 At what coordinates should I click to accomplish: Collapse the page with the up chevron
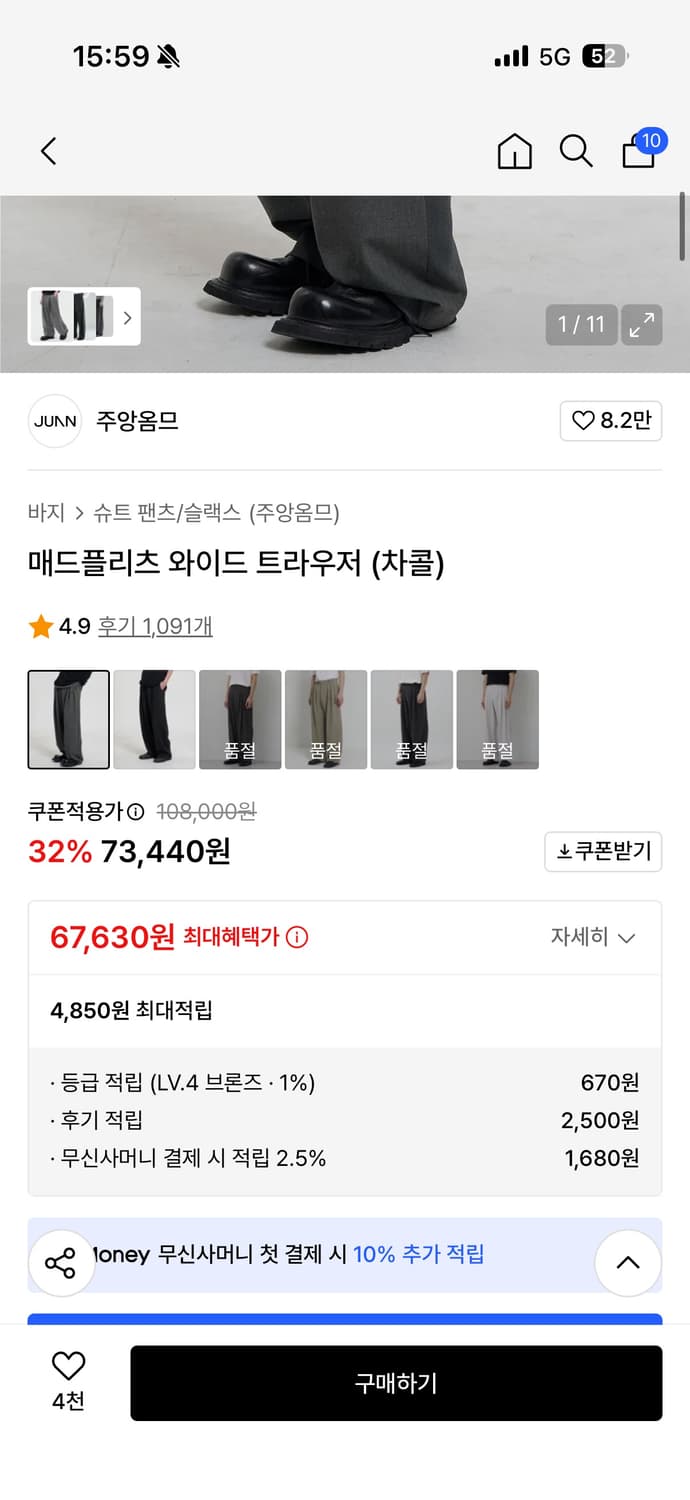628,1262
